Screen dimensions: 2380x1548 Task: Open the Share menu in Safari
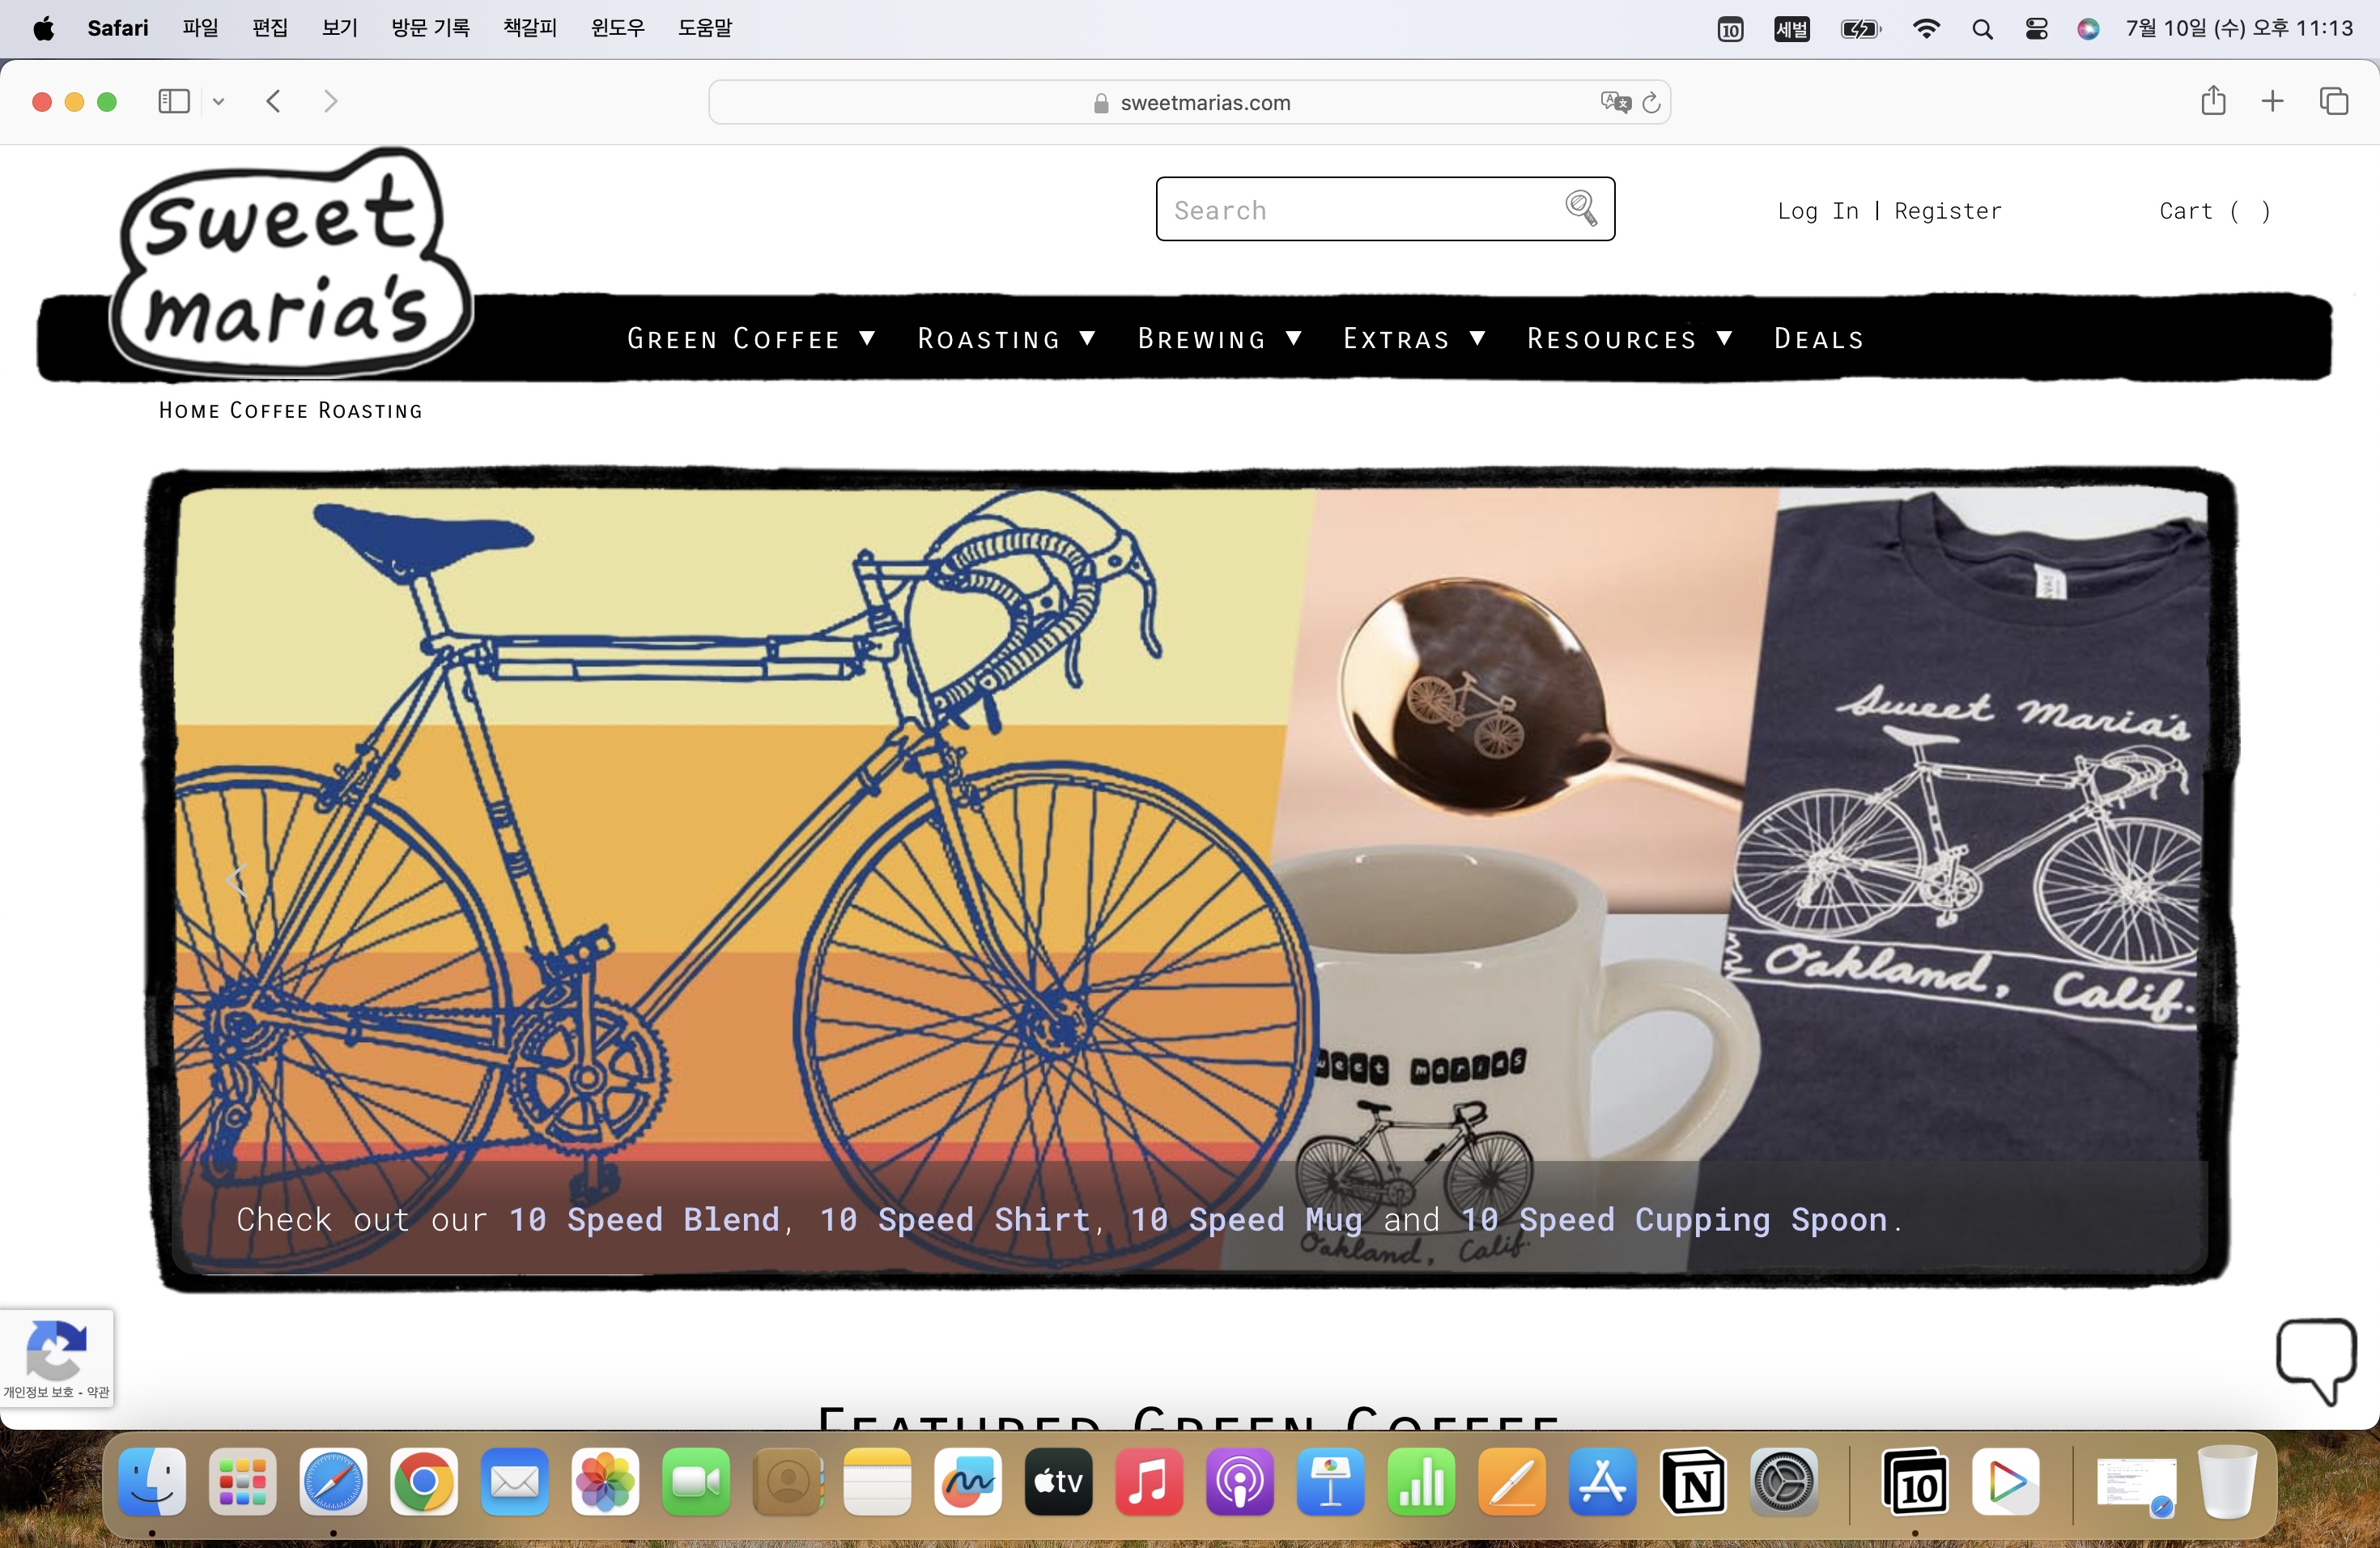tap(2213, 100)
